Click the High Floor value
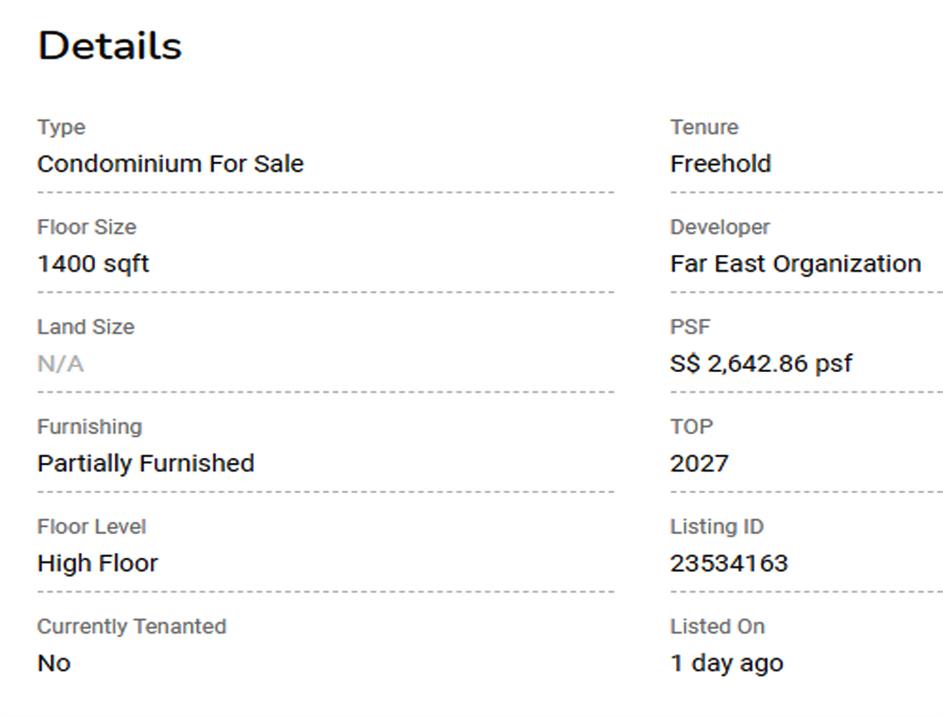The width and height of the screenshot is (943, 717). click(97, 564)
